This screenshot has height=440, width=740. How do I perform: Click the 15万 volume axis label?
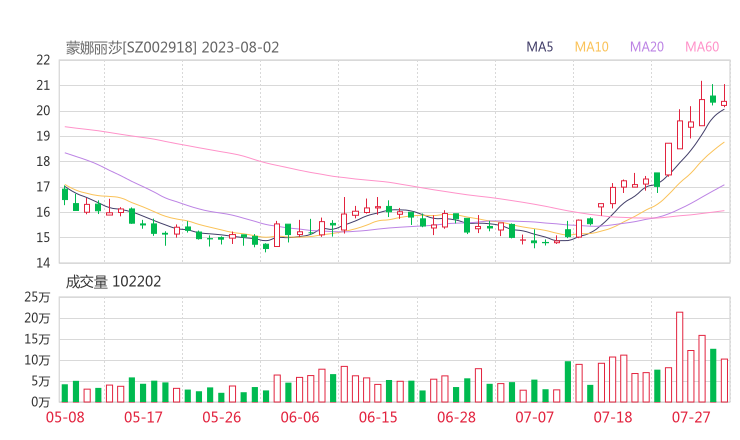37,339
